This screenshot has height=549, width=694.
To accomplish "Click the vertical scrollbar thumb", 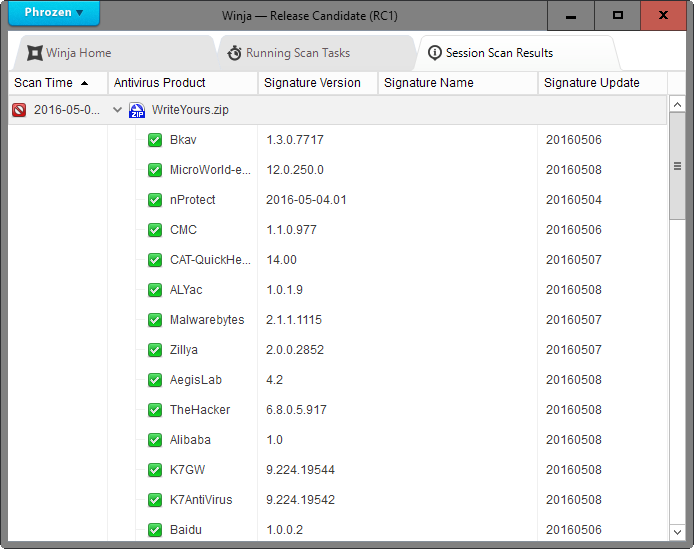I will [677, 166].
